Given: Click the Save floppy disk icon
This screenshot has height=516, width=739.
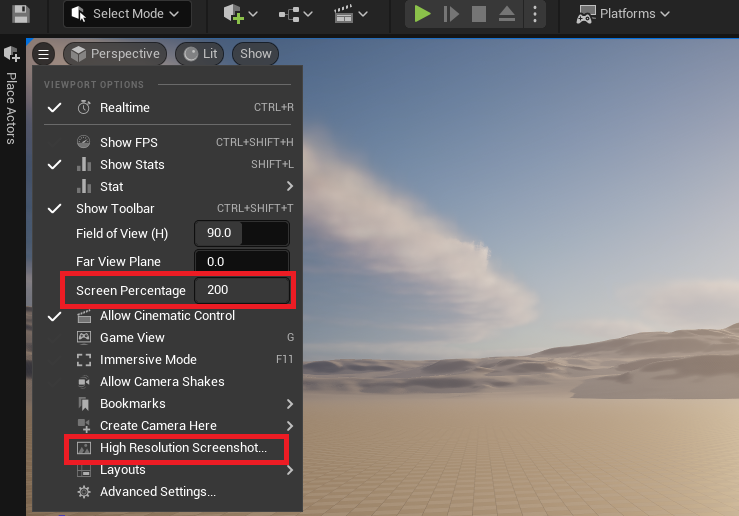Looking at the screenshot, I should pos(21,14).
